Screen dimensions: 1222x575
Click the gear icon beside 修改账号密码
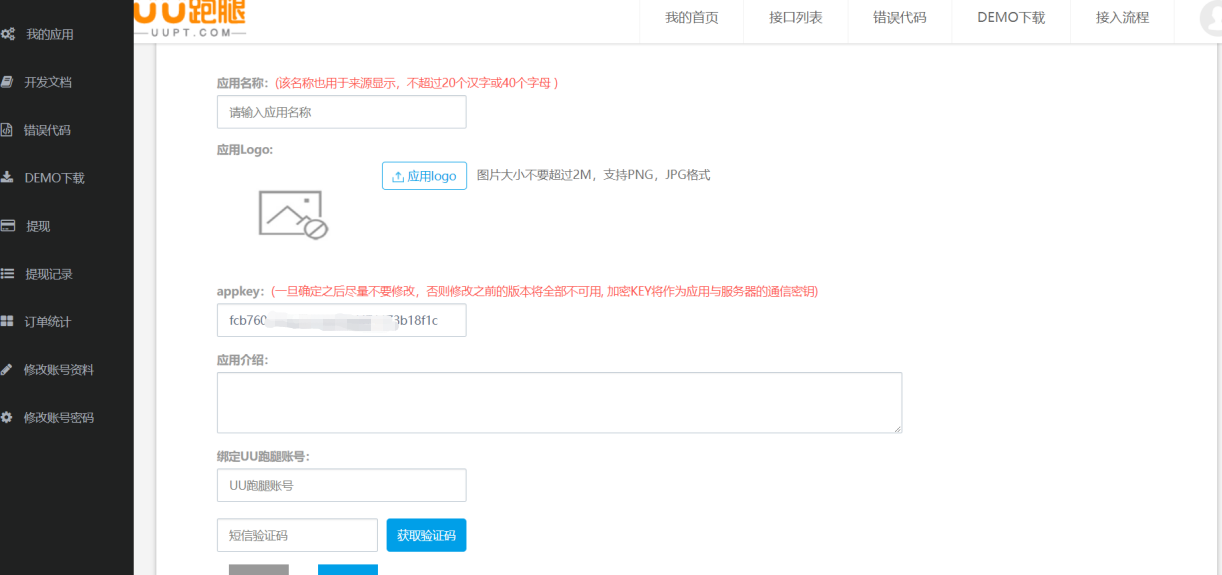[6, 417]
